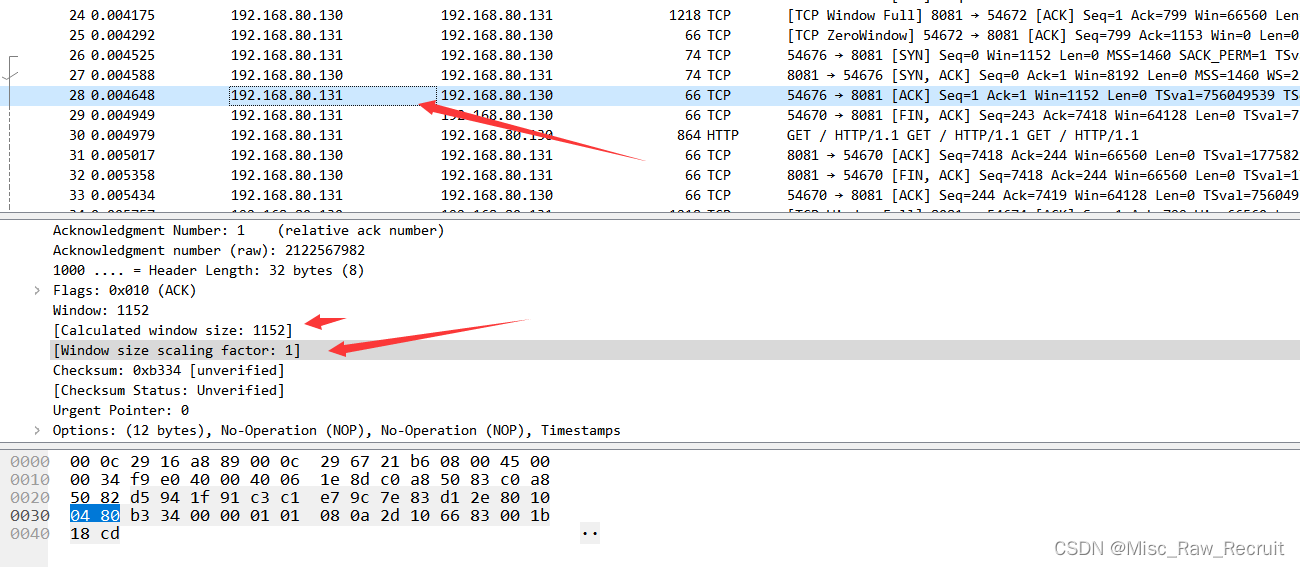Viewport: 1300px width, 567px height.
Task: Select packet 28 at time 0.004648
Action: (x=650, y=95)
